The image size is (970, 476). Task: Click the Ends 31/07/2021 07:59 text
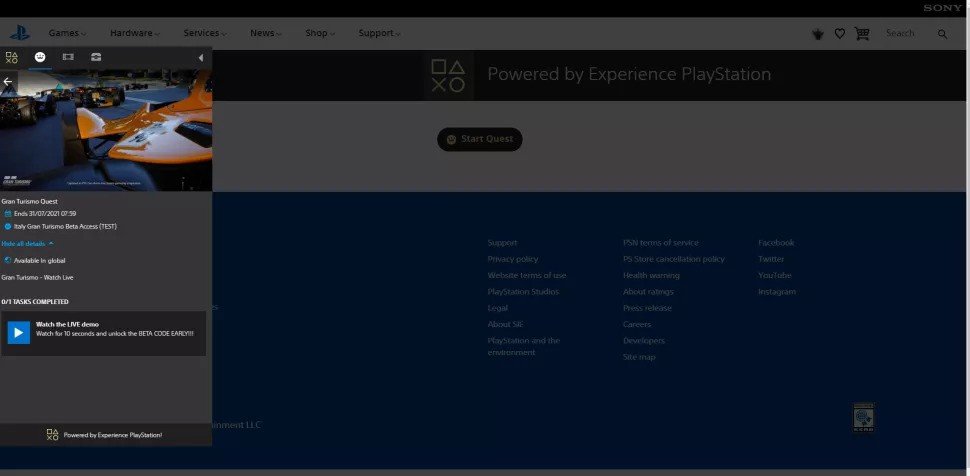coord(45,214)
